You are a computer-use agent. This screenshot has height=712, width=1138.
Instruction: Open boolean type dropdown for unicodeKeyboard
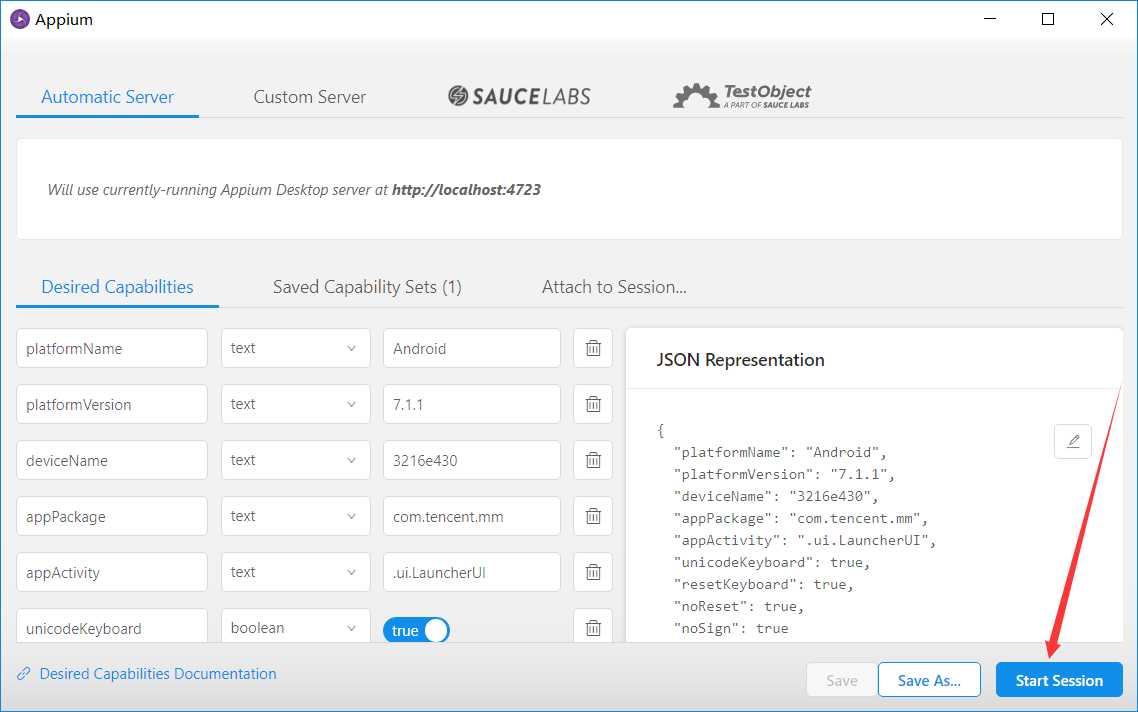(295, 626)
